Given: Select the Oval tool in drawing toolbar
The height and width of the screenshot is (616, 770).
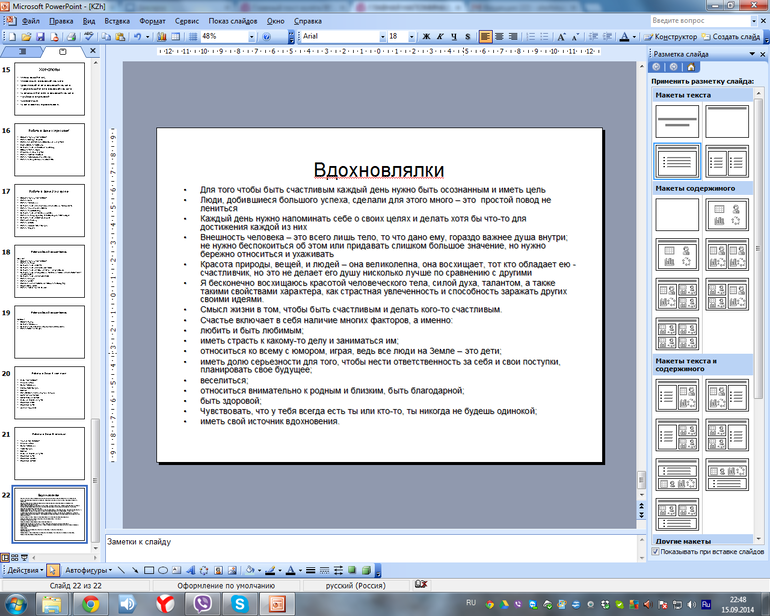Looking at the screenshot, I should 163,570.
